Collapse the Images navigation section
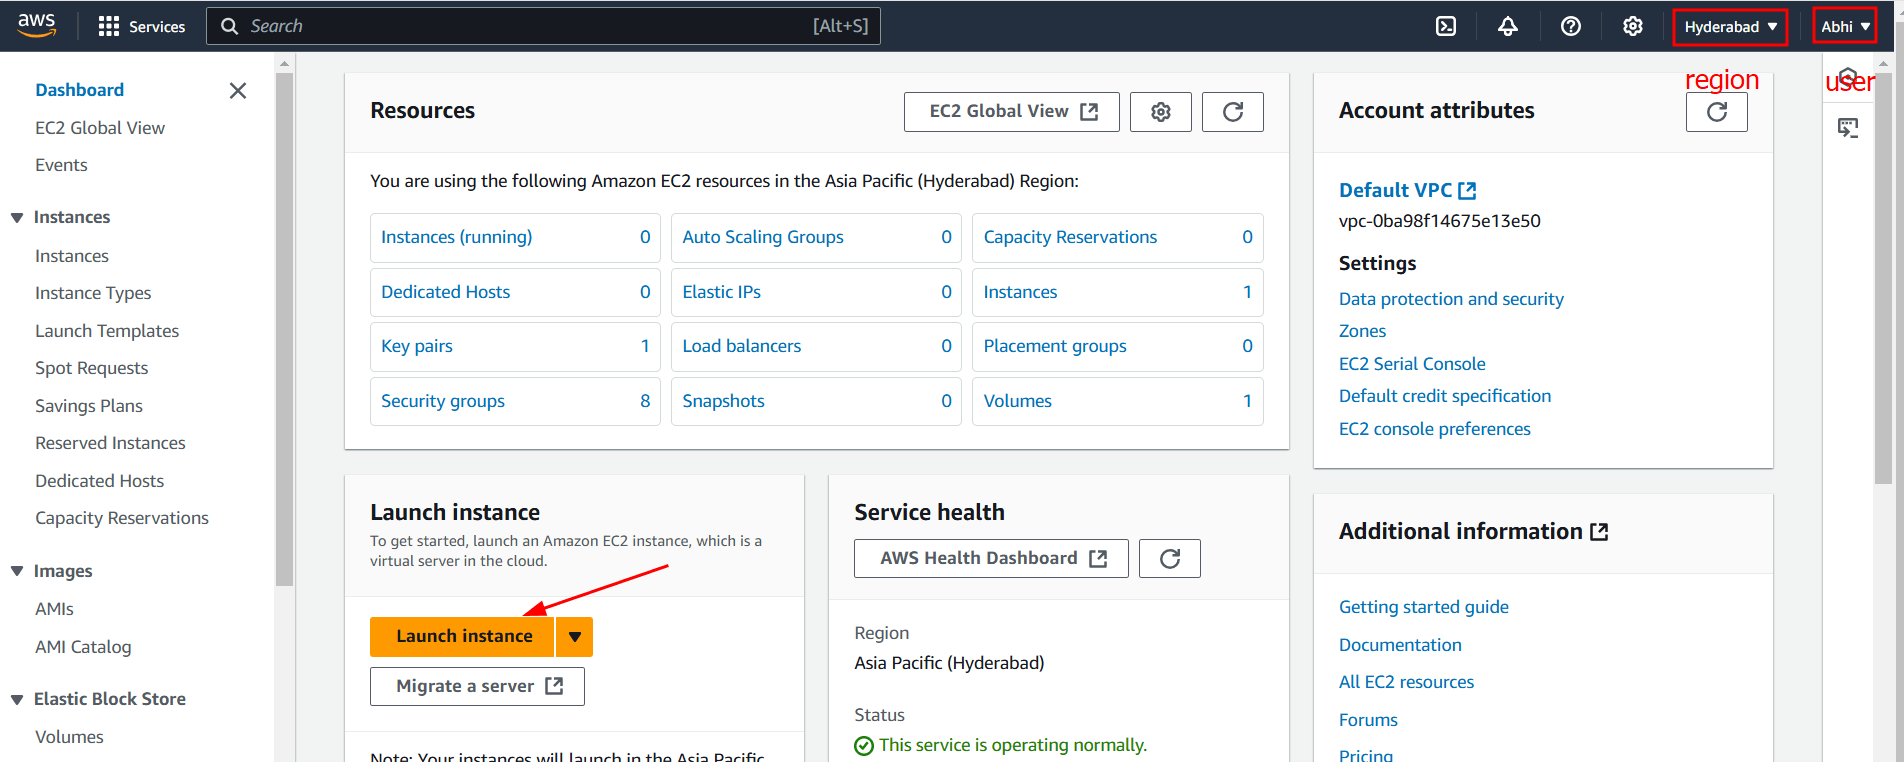This screenshot has width=1904, height=762. coord(17,572)
